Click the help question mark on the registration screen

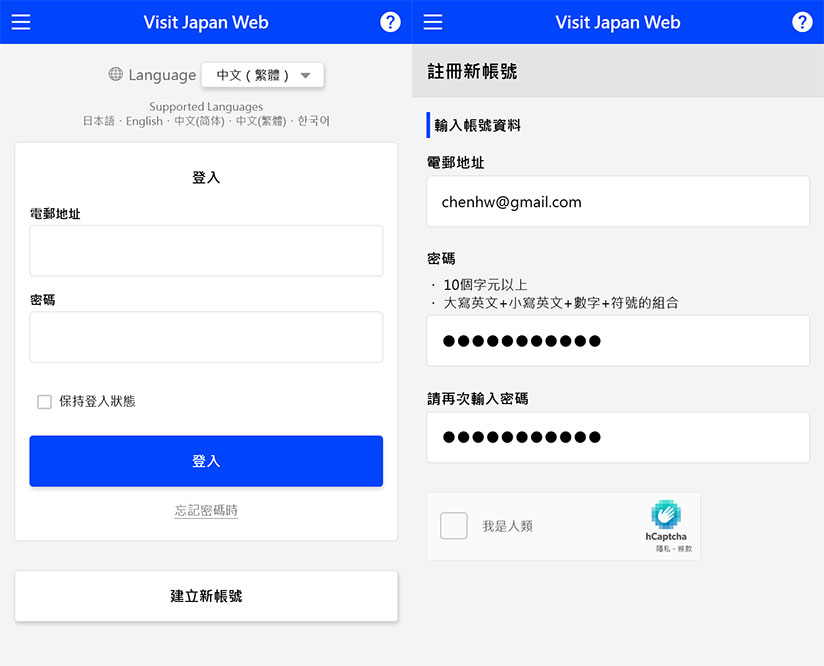pos(802,22)
